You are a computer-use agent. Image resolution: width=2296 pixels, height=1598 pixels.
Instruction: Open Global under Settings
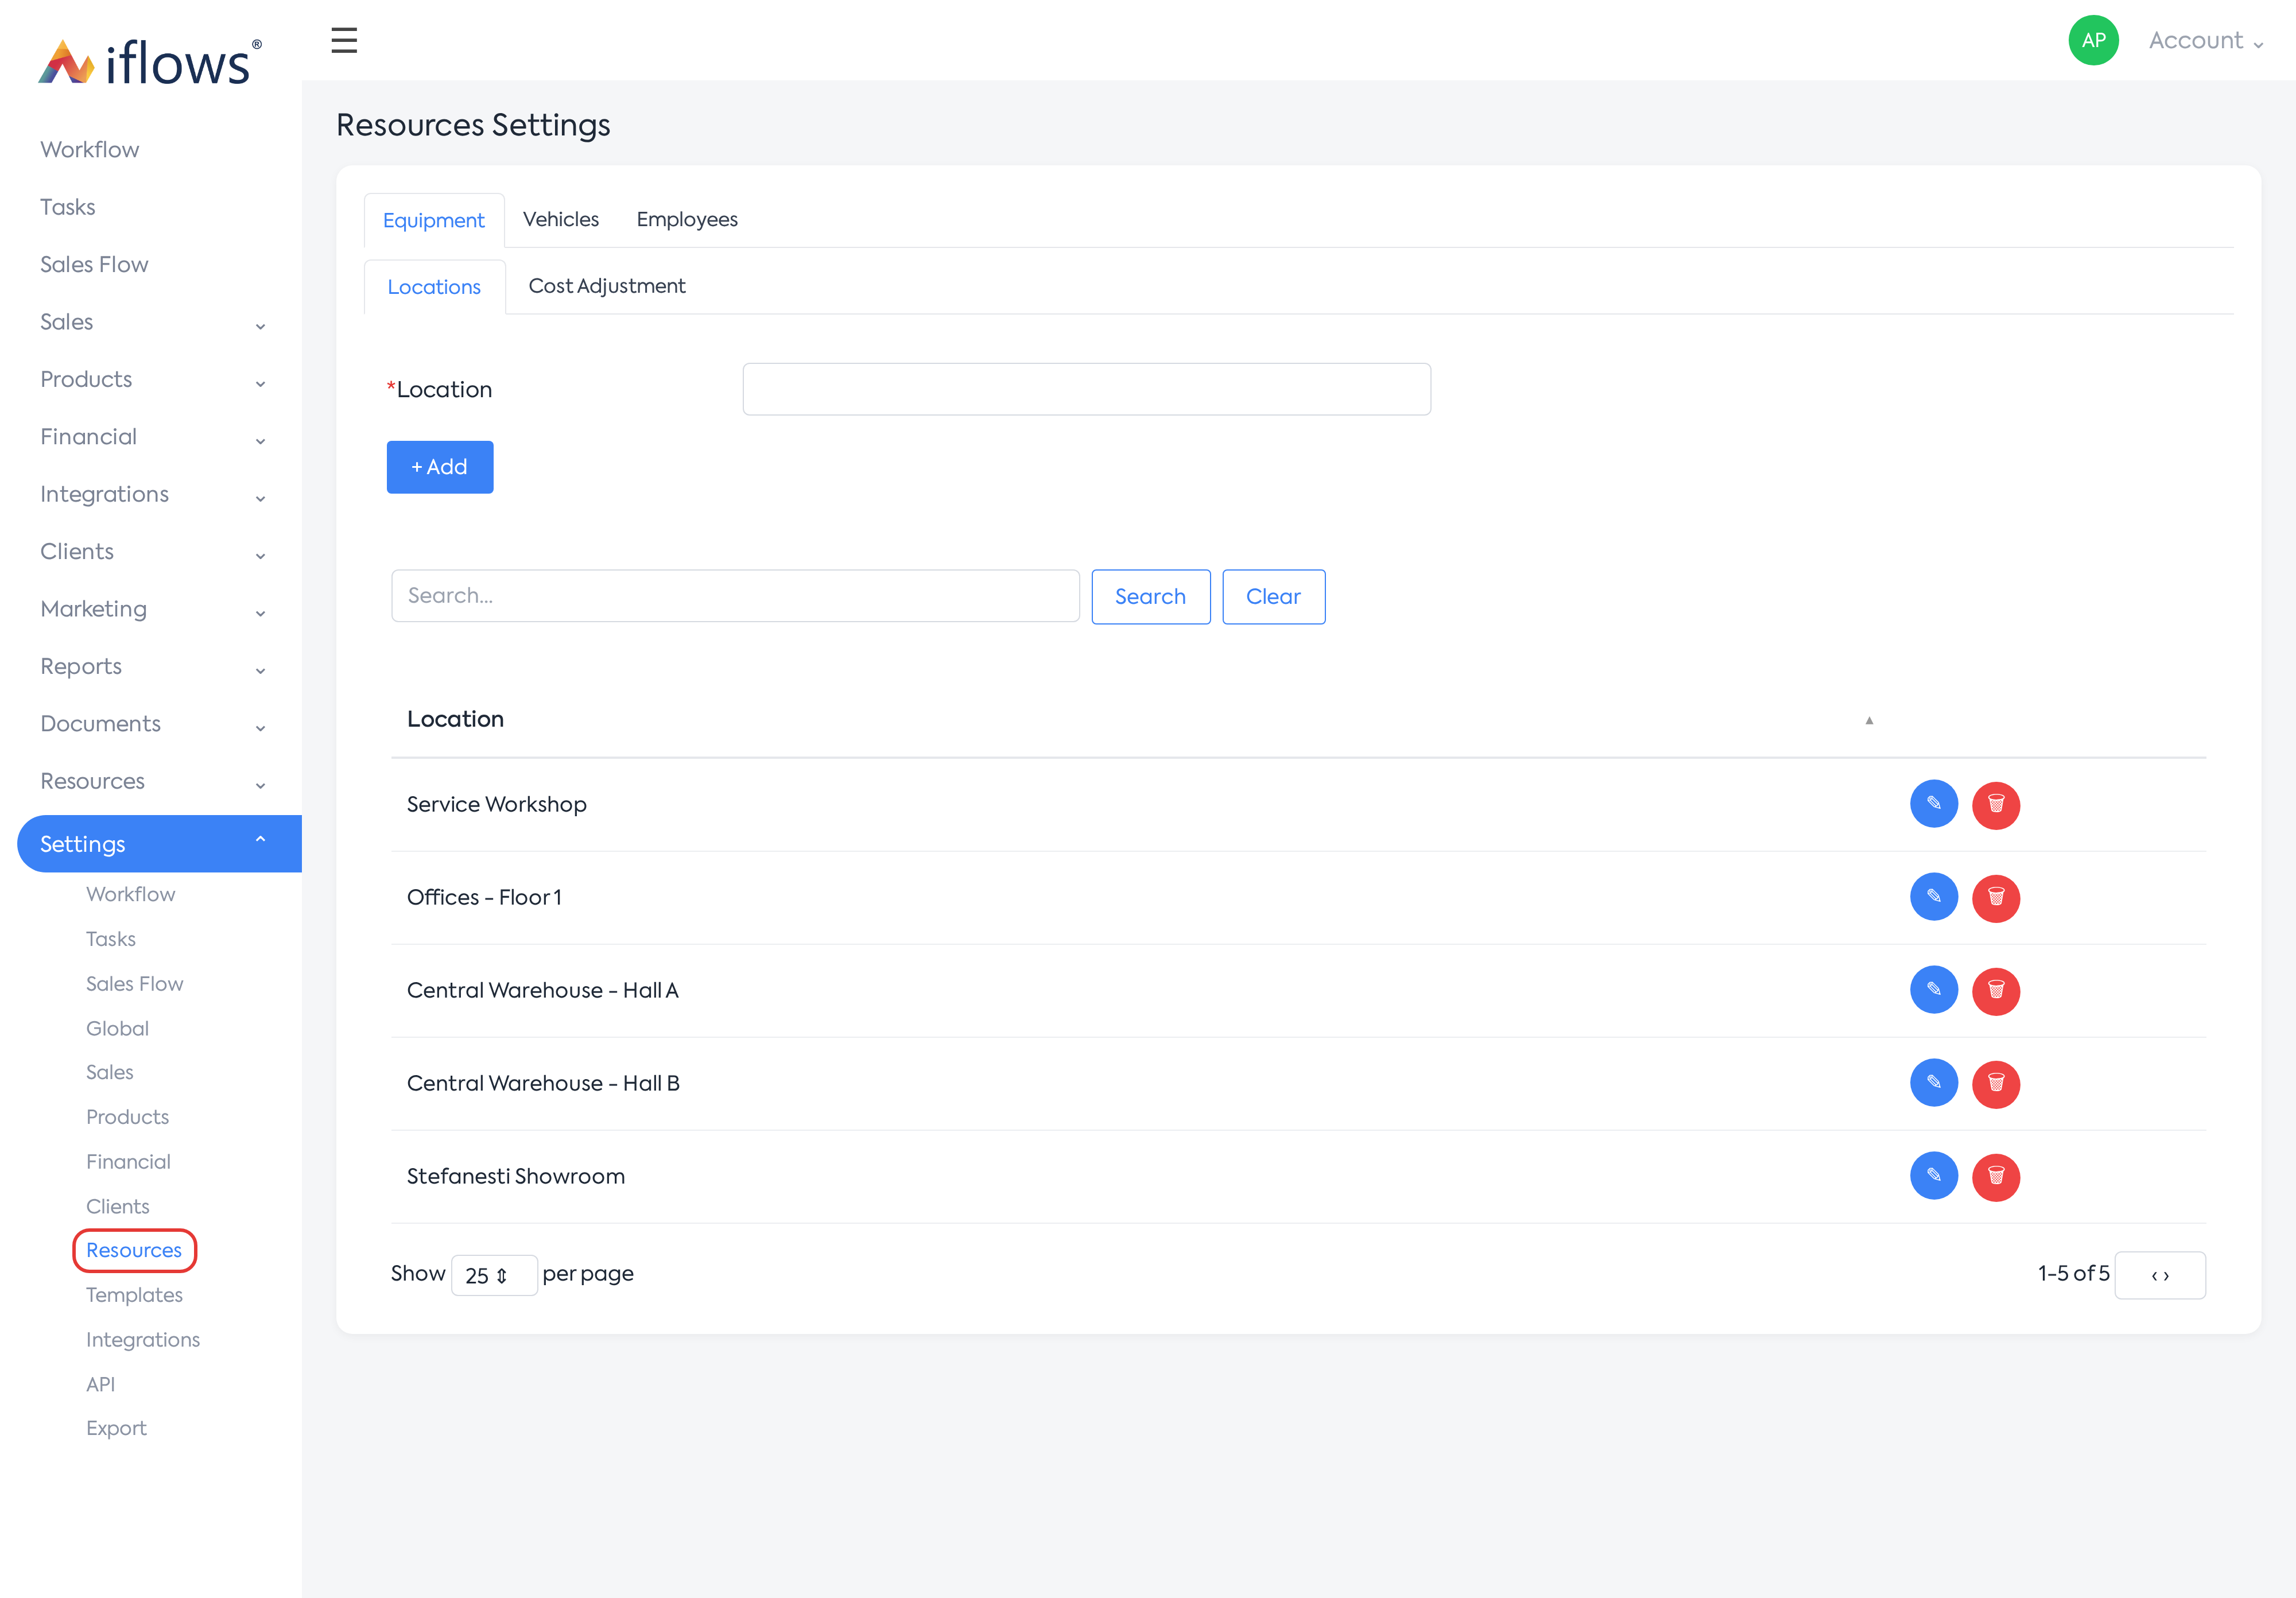click(117, 1028)
